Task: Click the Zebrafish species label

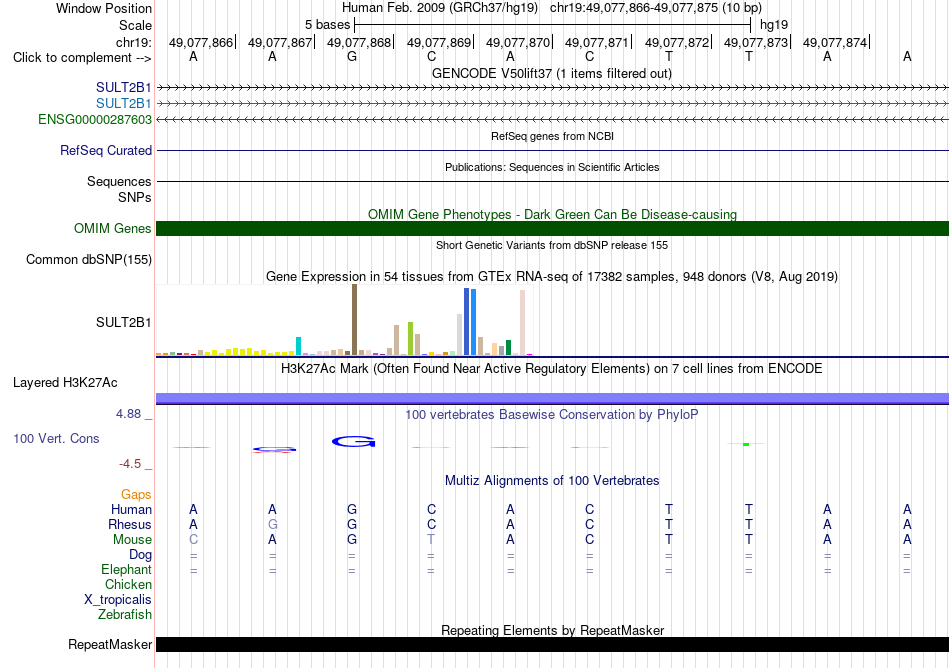Action: [x=125, y=614]
